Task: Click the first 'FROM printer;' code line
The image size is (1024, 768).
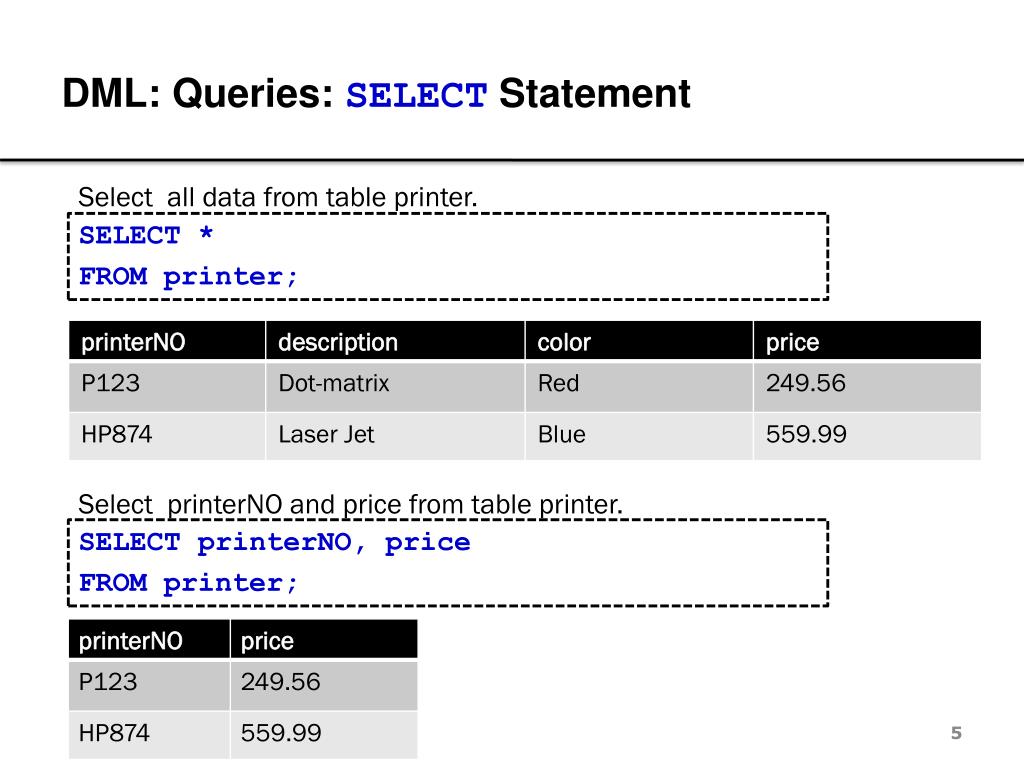Action: [x=188, y=277]
